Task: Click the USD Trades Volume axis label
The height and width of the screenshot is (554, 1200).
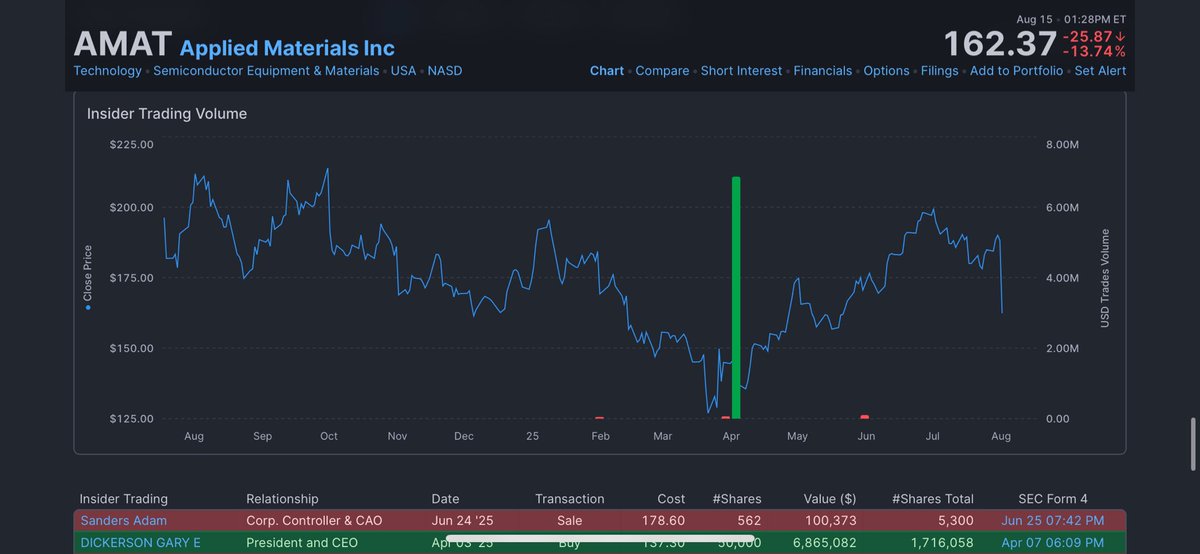Action: (1105, 278)
